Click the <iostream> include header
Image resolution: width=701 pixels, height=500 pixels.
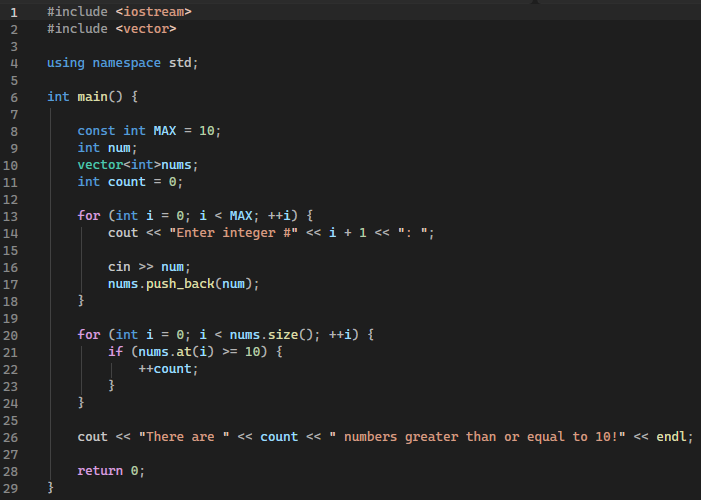pyautogui.click(x=153, y=12)
